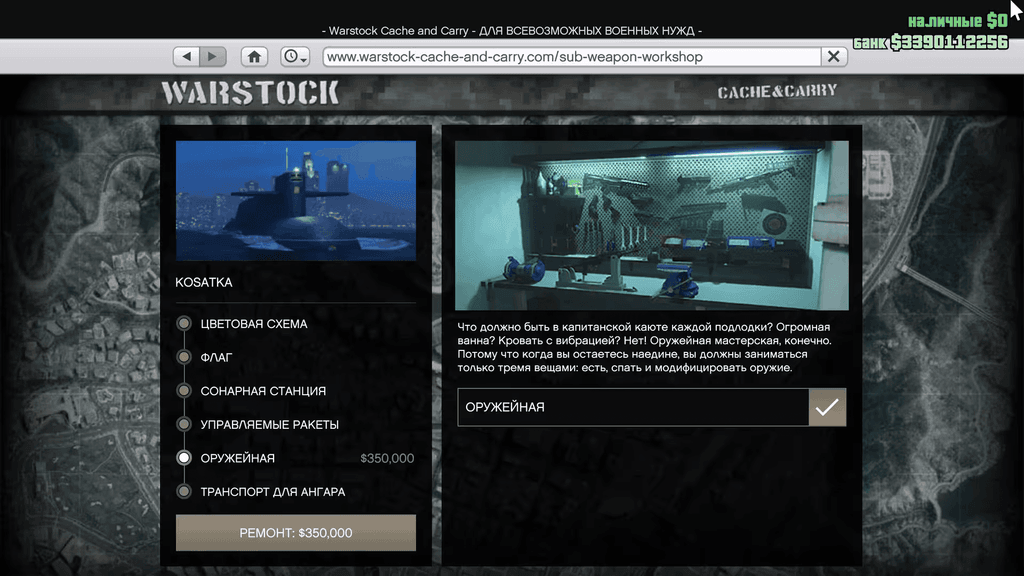Image resolution: width=1024 pixels, height=576 pixels.
Task: Toggle the checkmark on ОРУЖЕЙНАЯ option
Action: point(827,408)
